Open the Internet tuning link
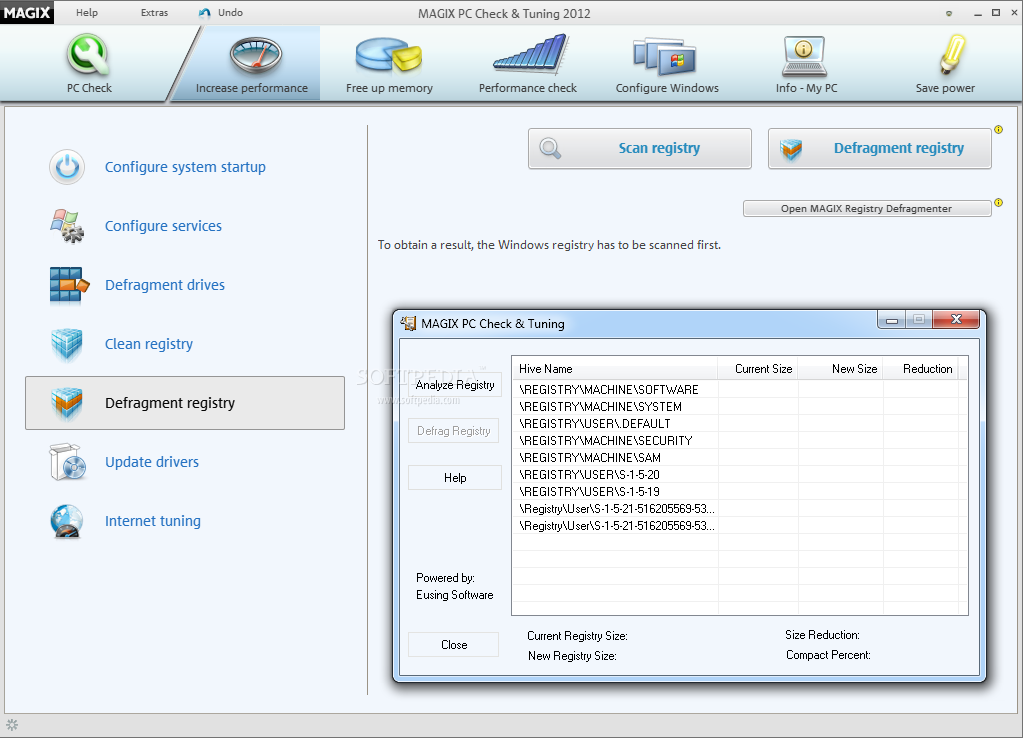This screenshot has height=738, width=1023. (x=153, y=521)
